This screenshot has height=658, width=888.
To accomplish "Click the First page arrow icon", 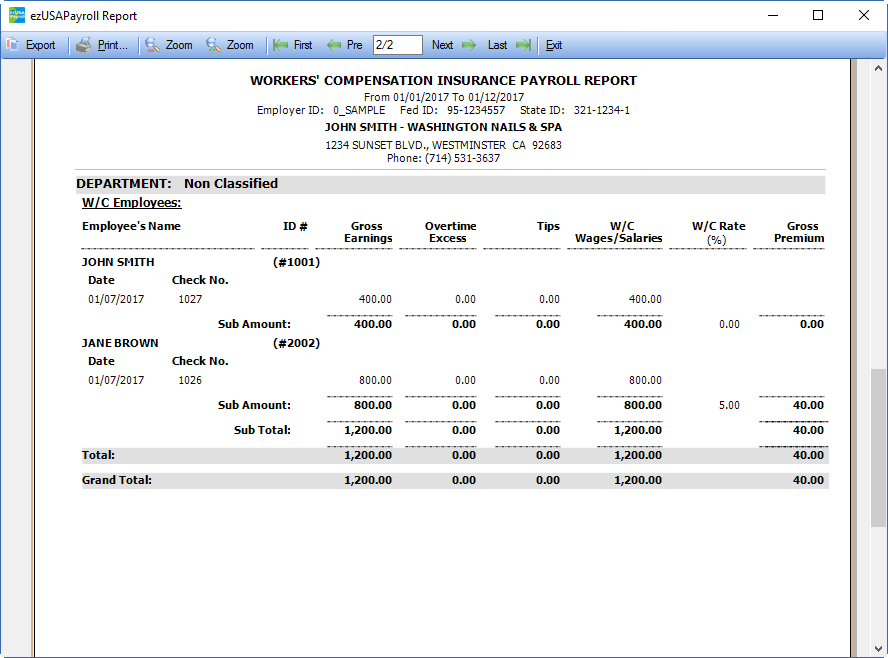I will (x=280, y=45).
